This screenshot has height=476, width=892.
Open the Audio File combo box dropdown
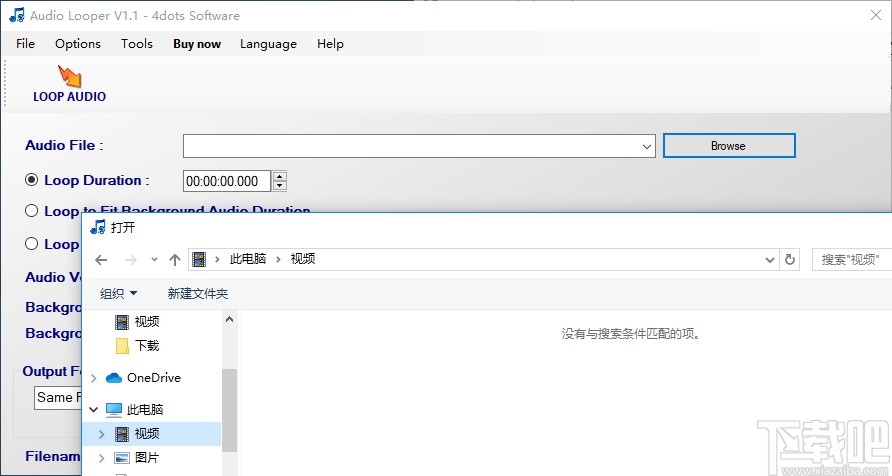point(647,146)
